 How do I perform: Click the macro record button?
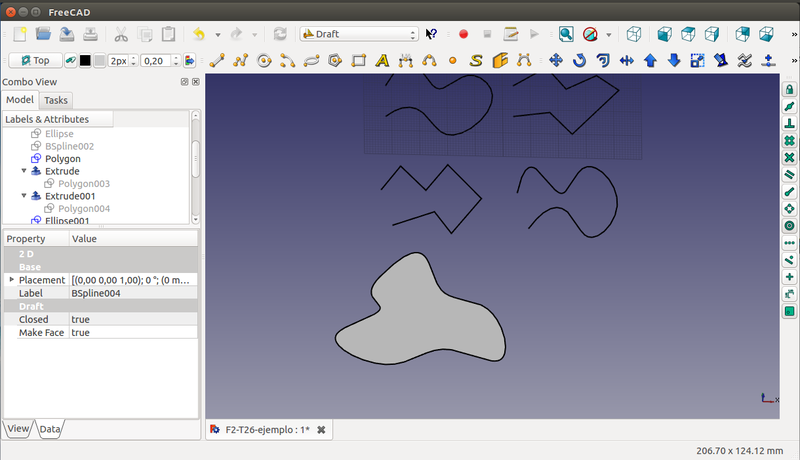coord(464,34)
